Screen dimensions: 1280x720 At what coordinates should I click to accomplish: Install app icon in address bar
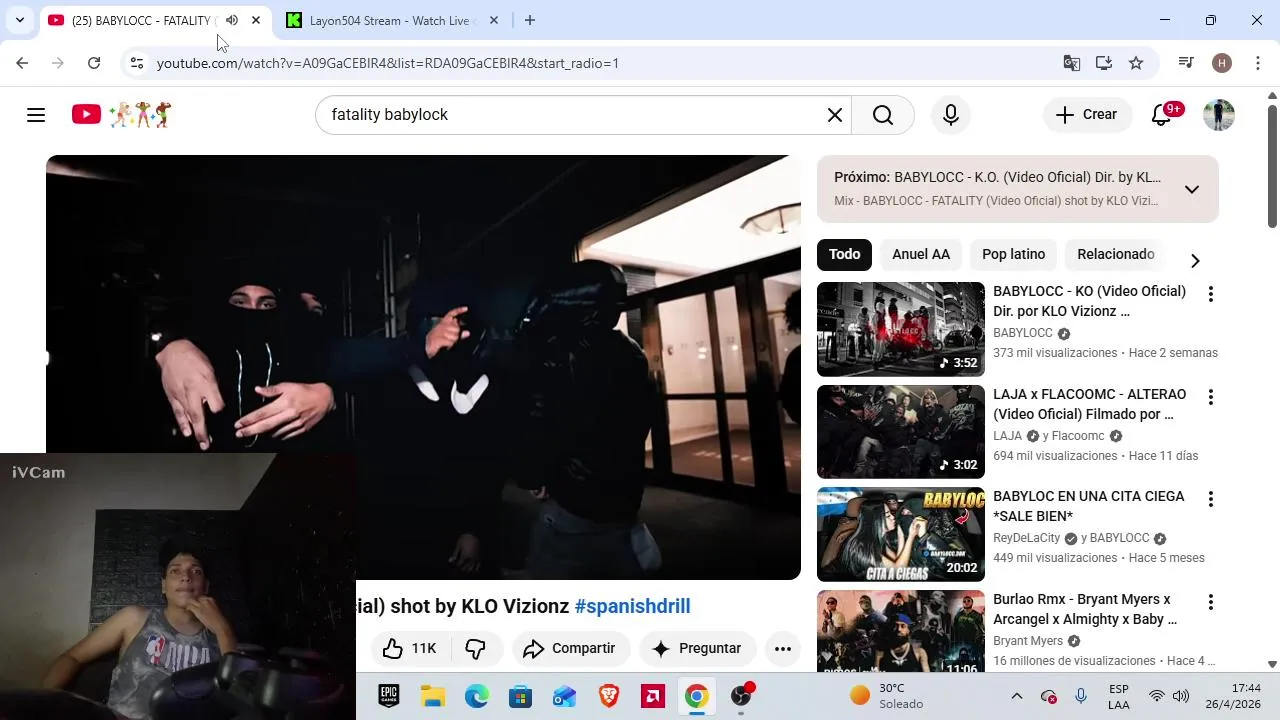pos(1104,63)
